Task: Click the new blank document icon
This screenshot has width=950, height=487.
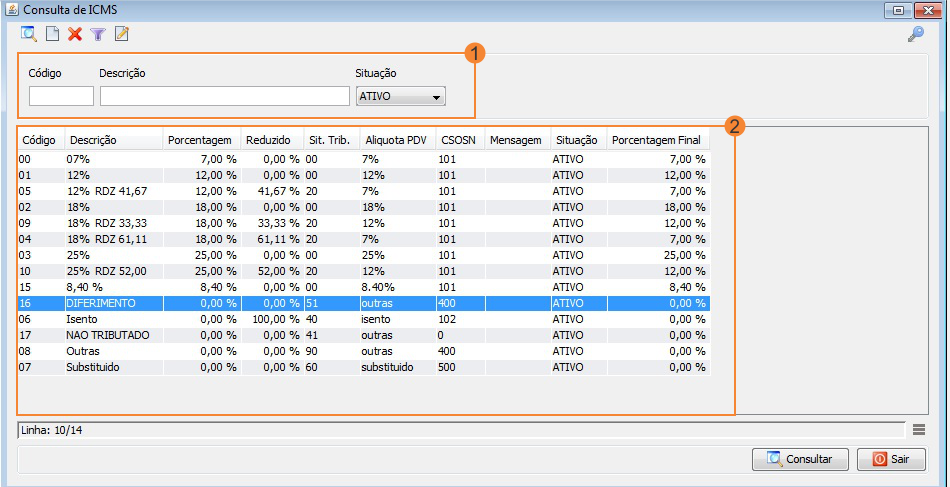Action: point(52,34)
